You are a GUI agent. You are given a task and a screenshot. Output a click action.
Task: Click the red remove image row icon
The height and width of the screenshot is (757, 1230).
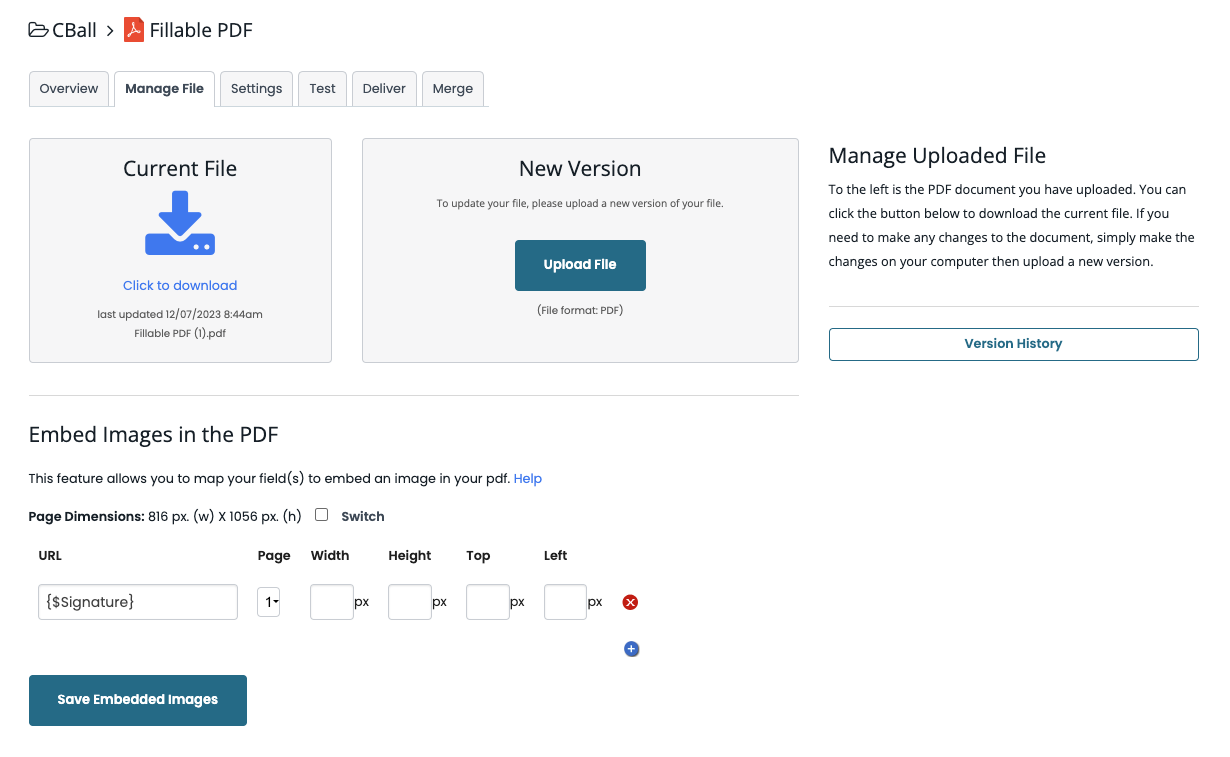[631, 602]
